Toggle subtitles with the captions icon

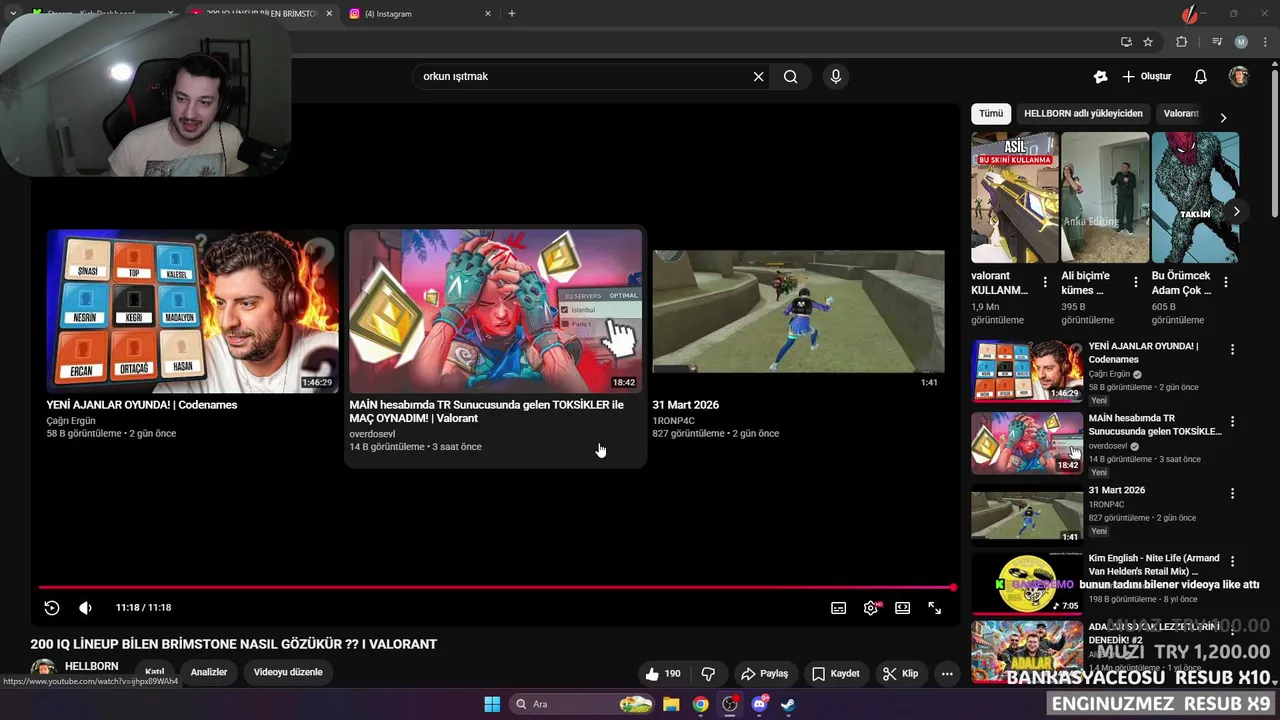pos(839,608)
